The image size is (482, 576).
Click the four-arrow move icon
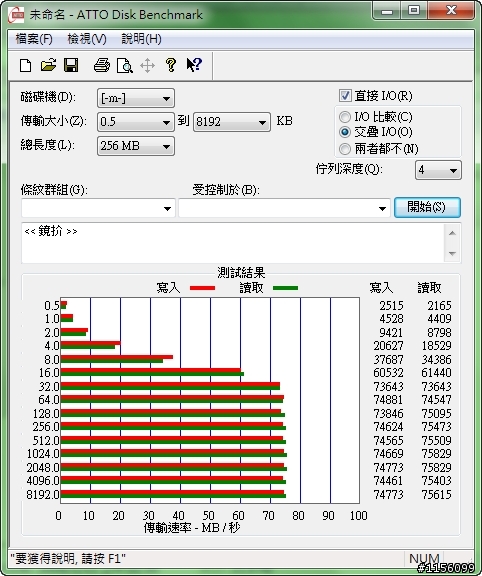point(147,66)
